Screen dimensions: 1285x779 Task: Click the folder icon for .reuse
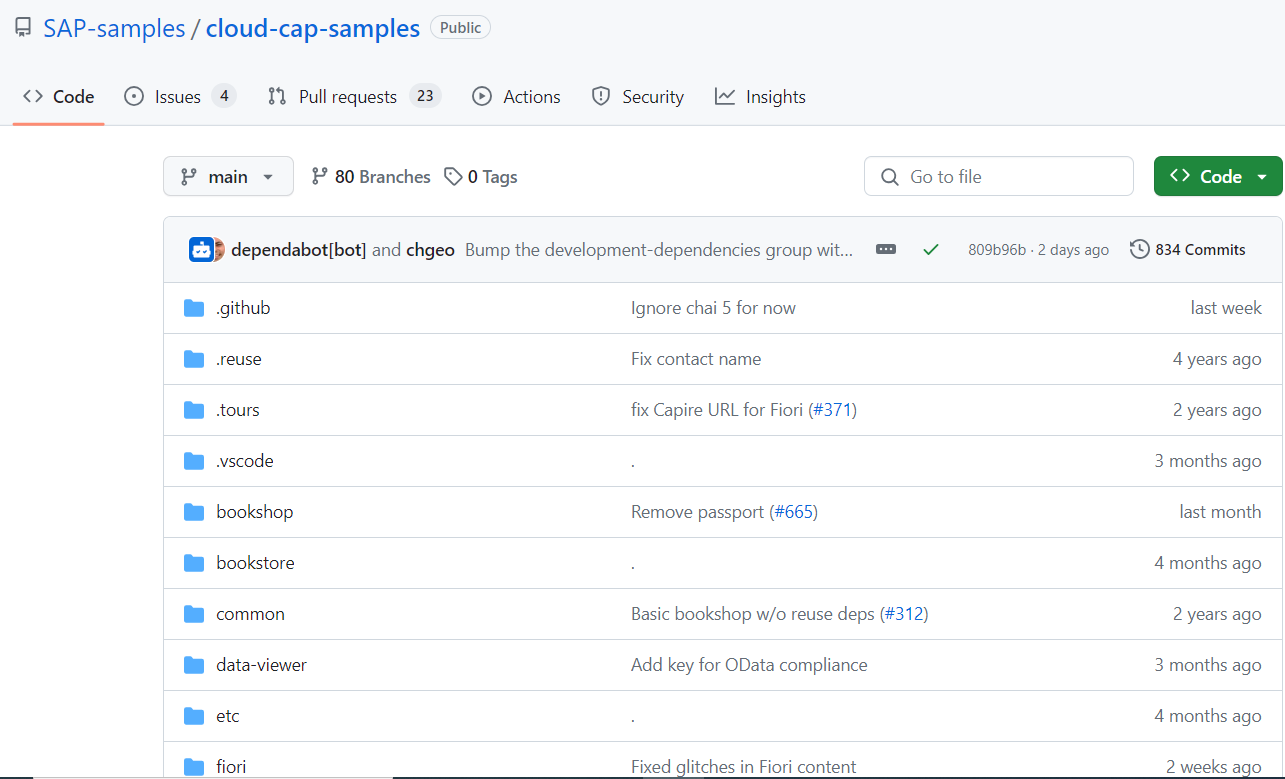[x=194, y=359]
